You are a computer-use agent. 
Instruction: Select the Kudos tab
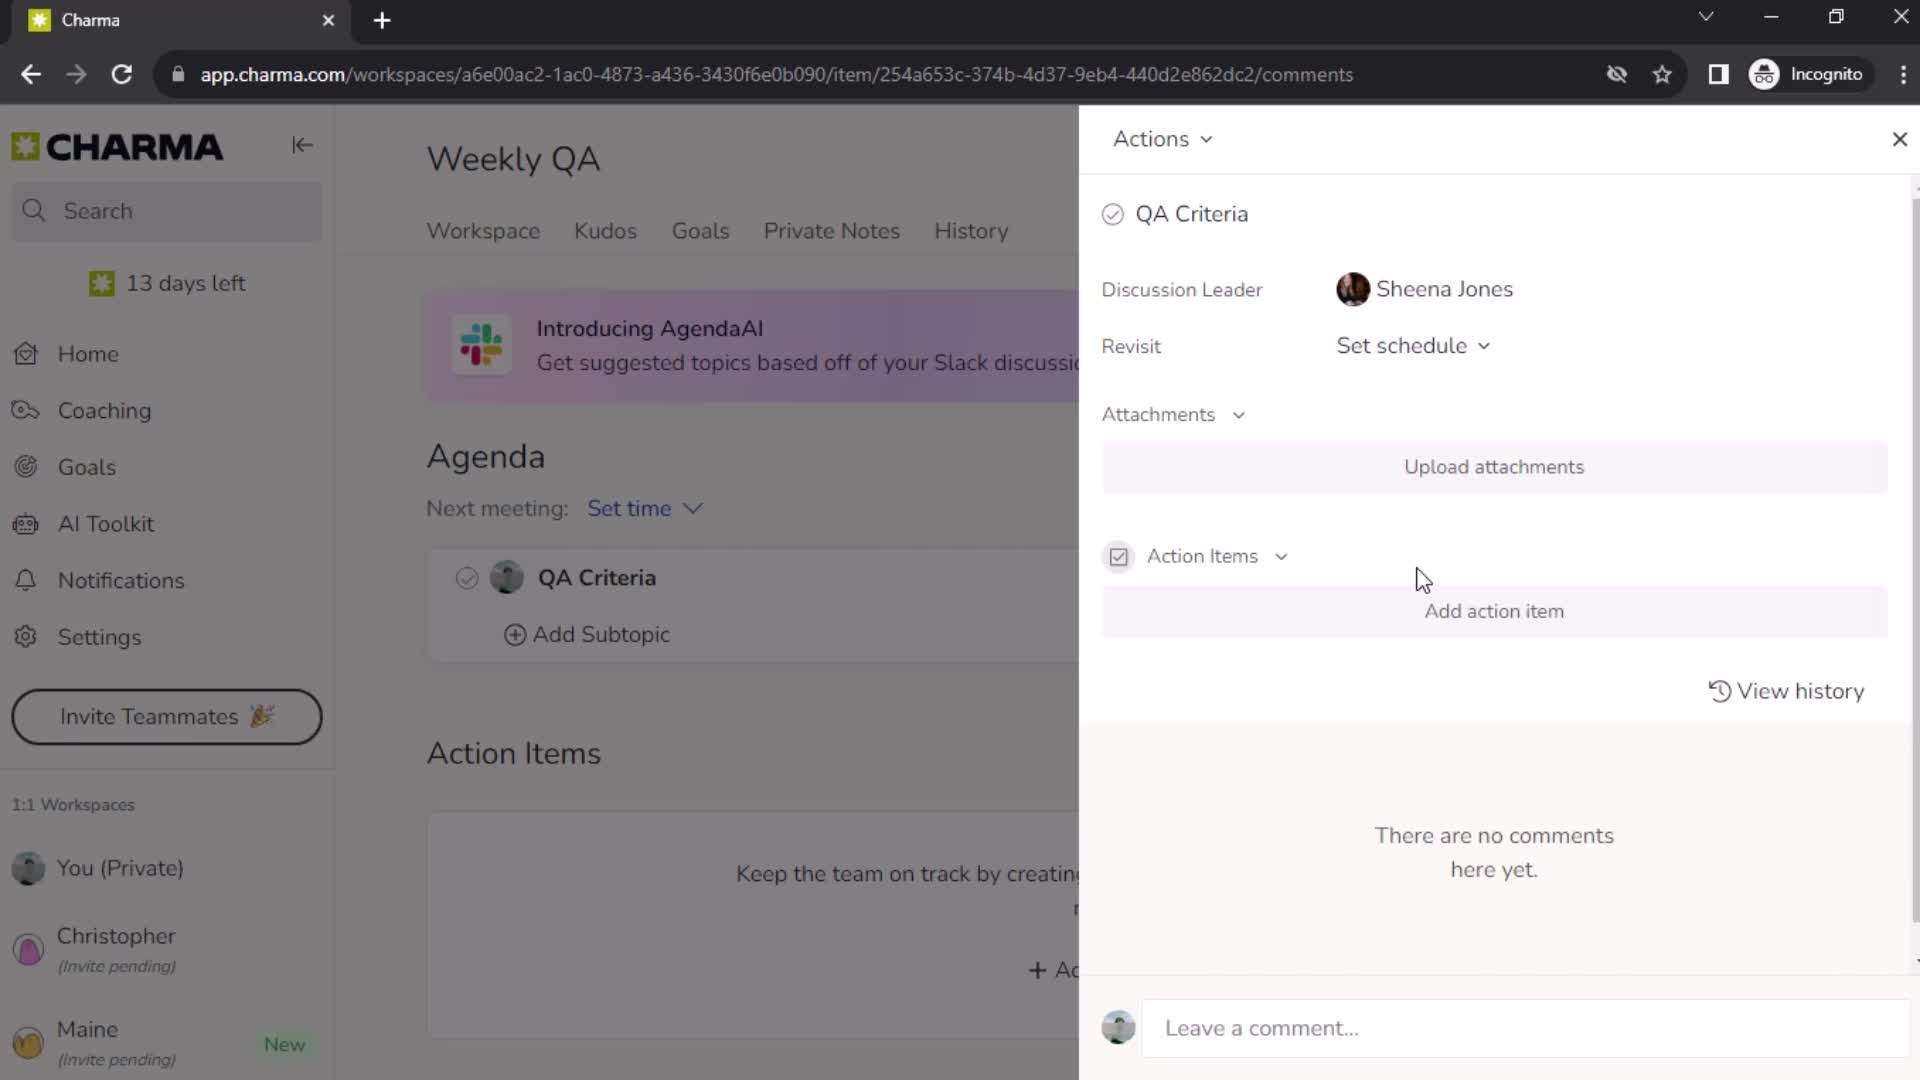(604, 229)
